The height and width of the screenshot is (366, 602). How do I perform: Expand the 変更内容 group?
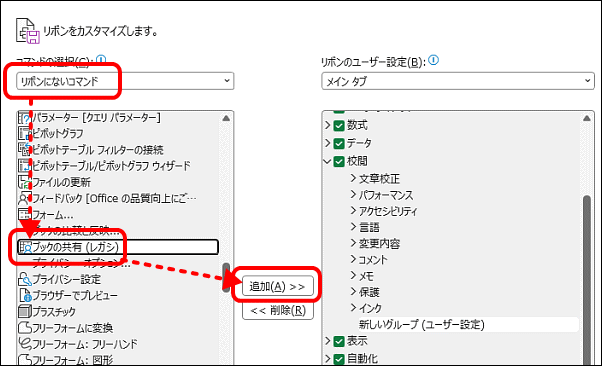[x=353, y=243]
